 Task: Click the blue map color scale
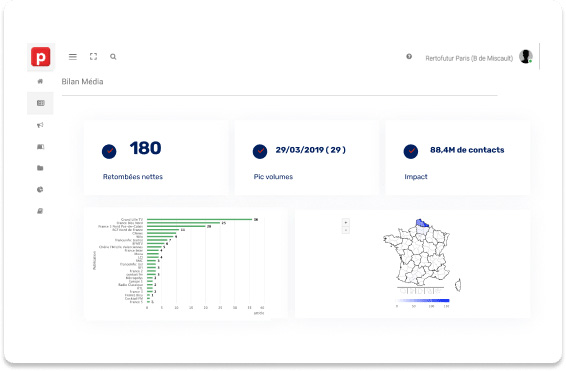point(422,300)
